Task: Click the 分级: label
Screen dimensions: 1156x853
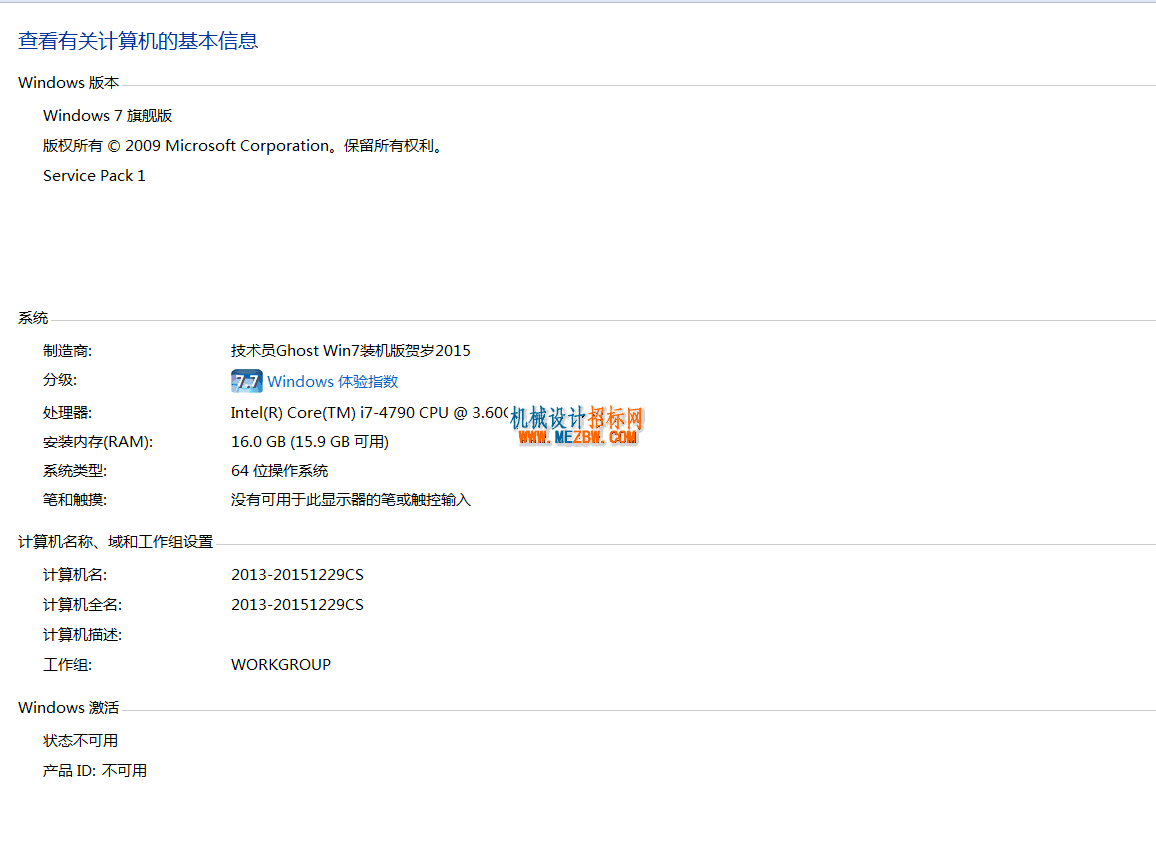Action: 60,380
